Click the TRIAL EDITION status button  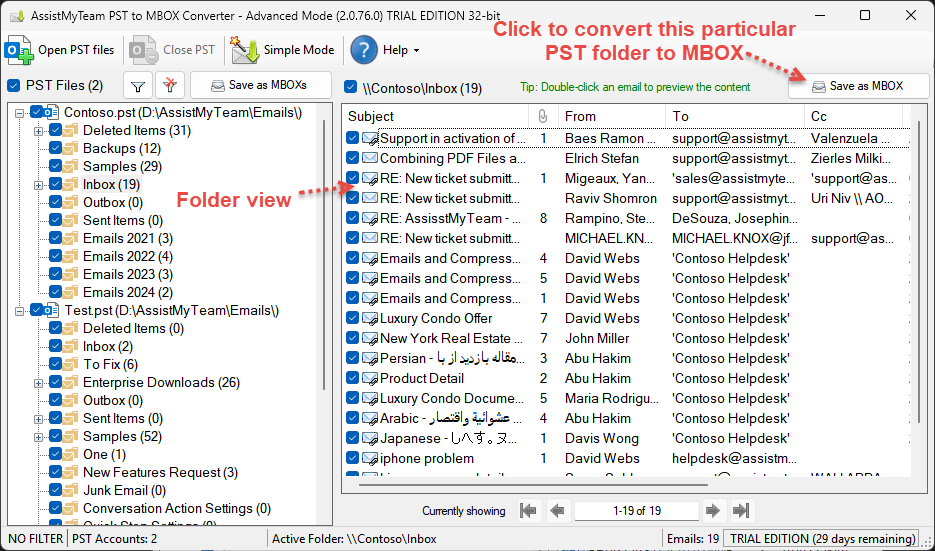point(823,539)
